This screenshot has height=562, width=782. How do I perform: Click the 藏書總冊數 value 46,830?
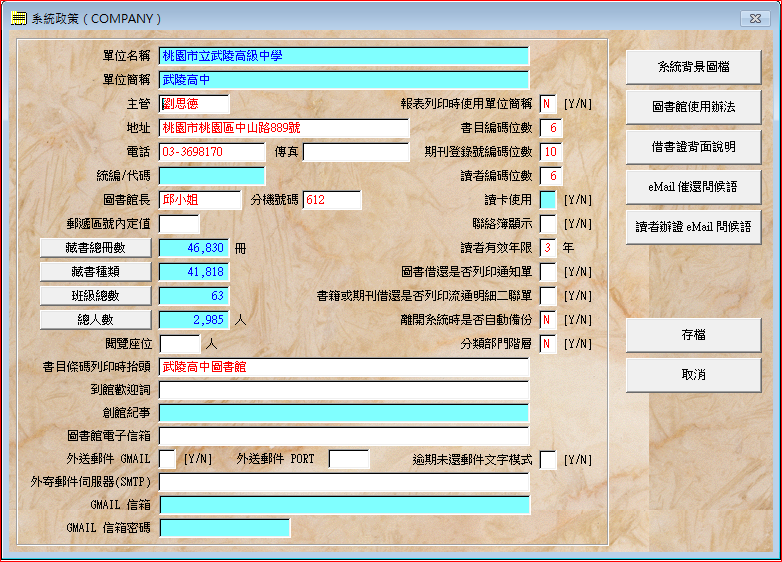194,248
